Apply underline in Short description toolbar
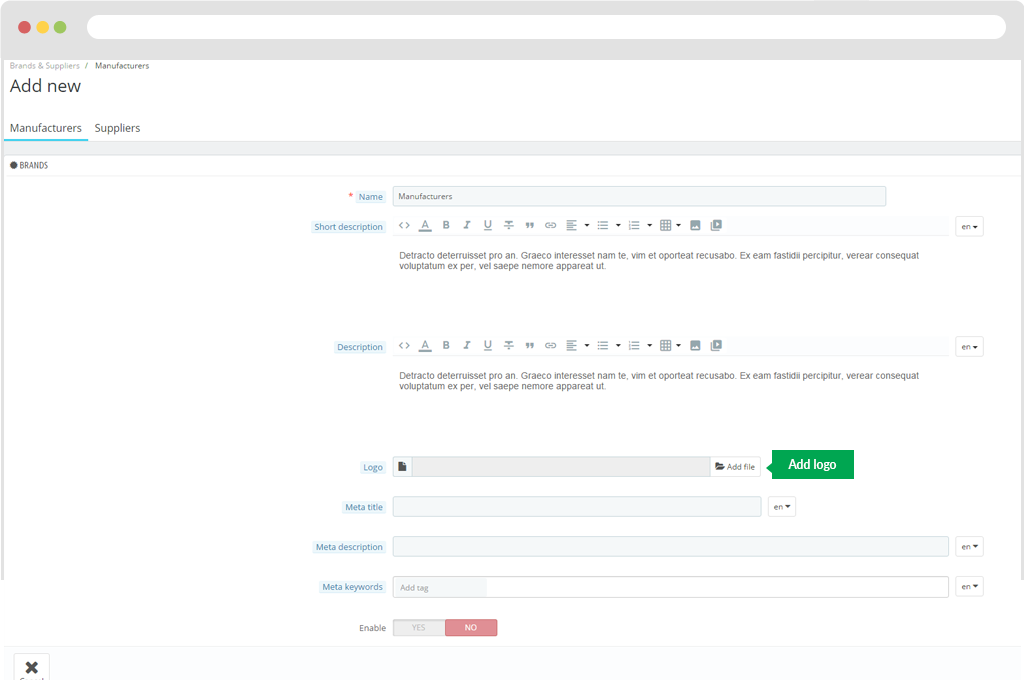This screenshot has height=680, width=1024. coord(488,225)
